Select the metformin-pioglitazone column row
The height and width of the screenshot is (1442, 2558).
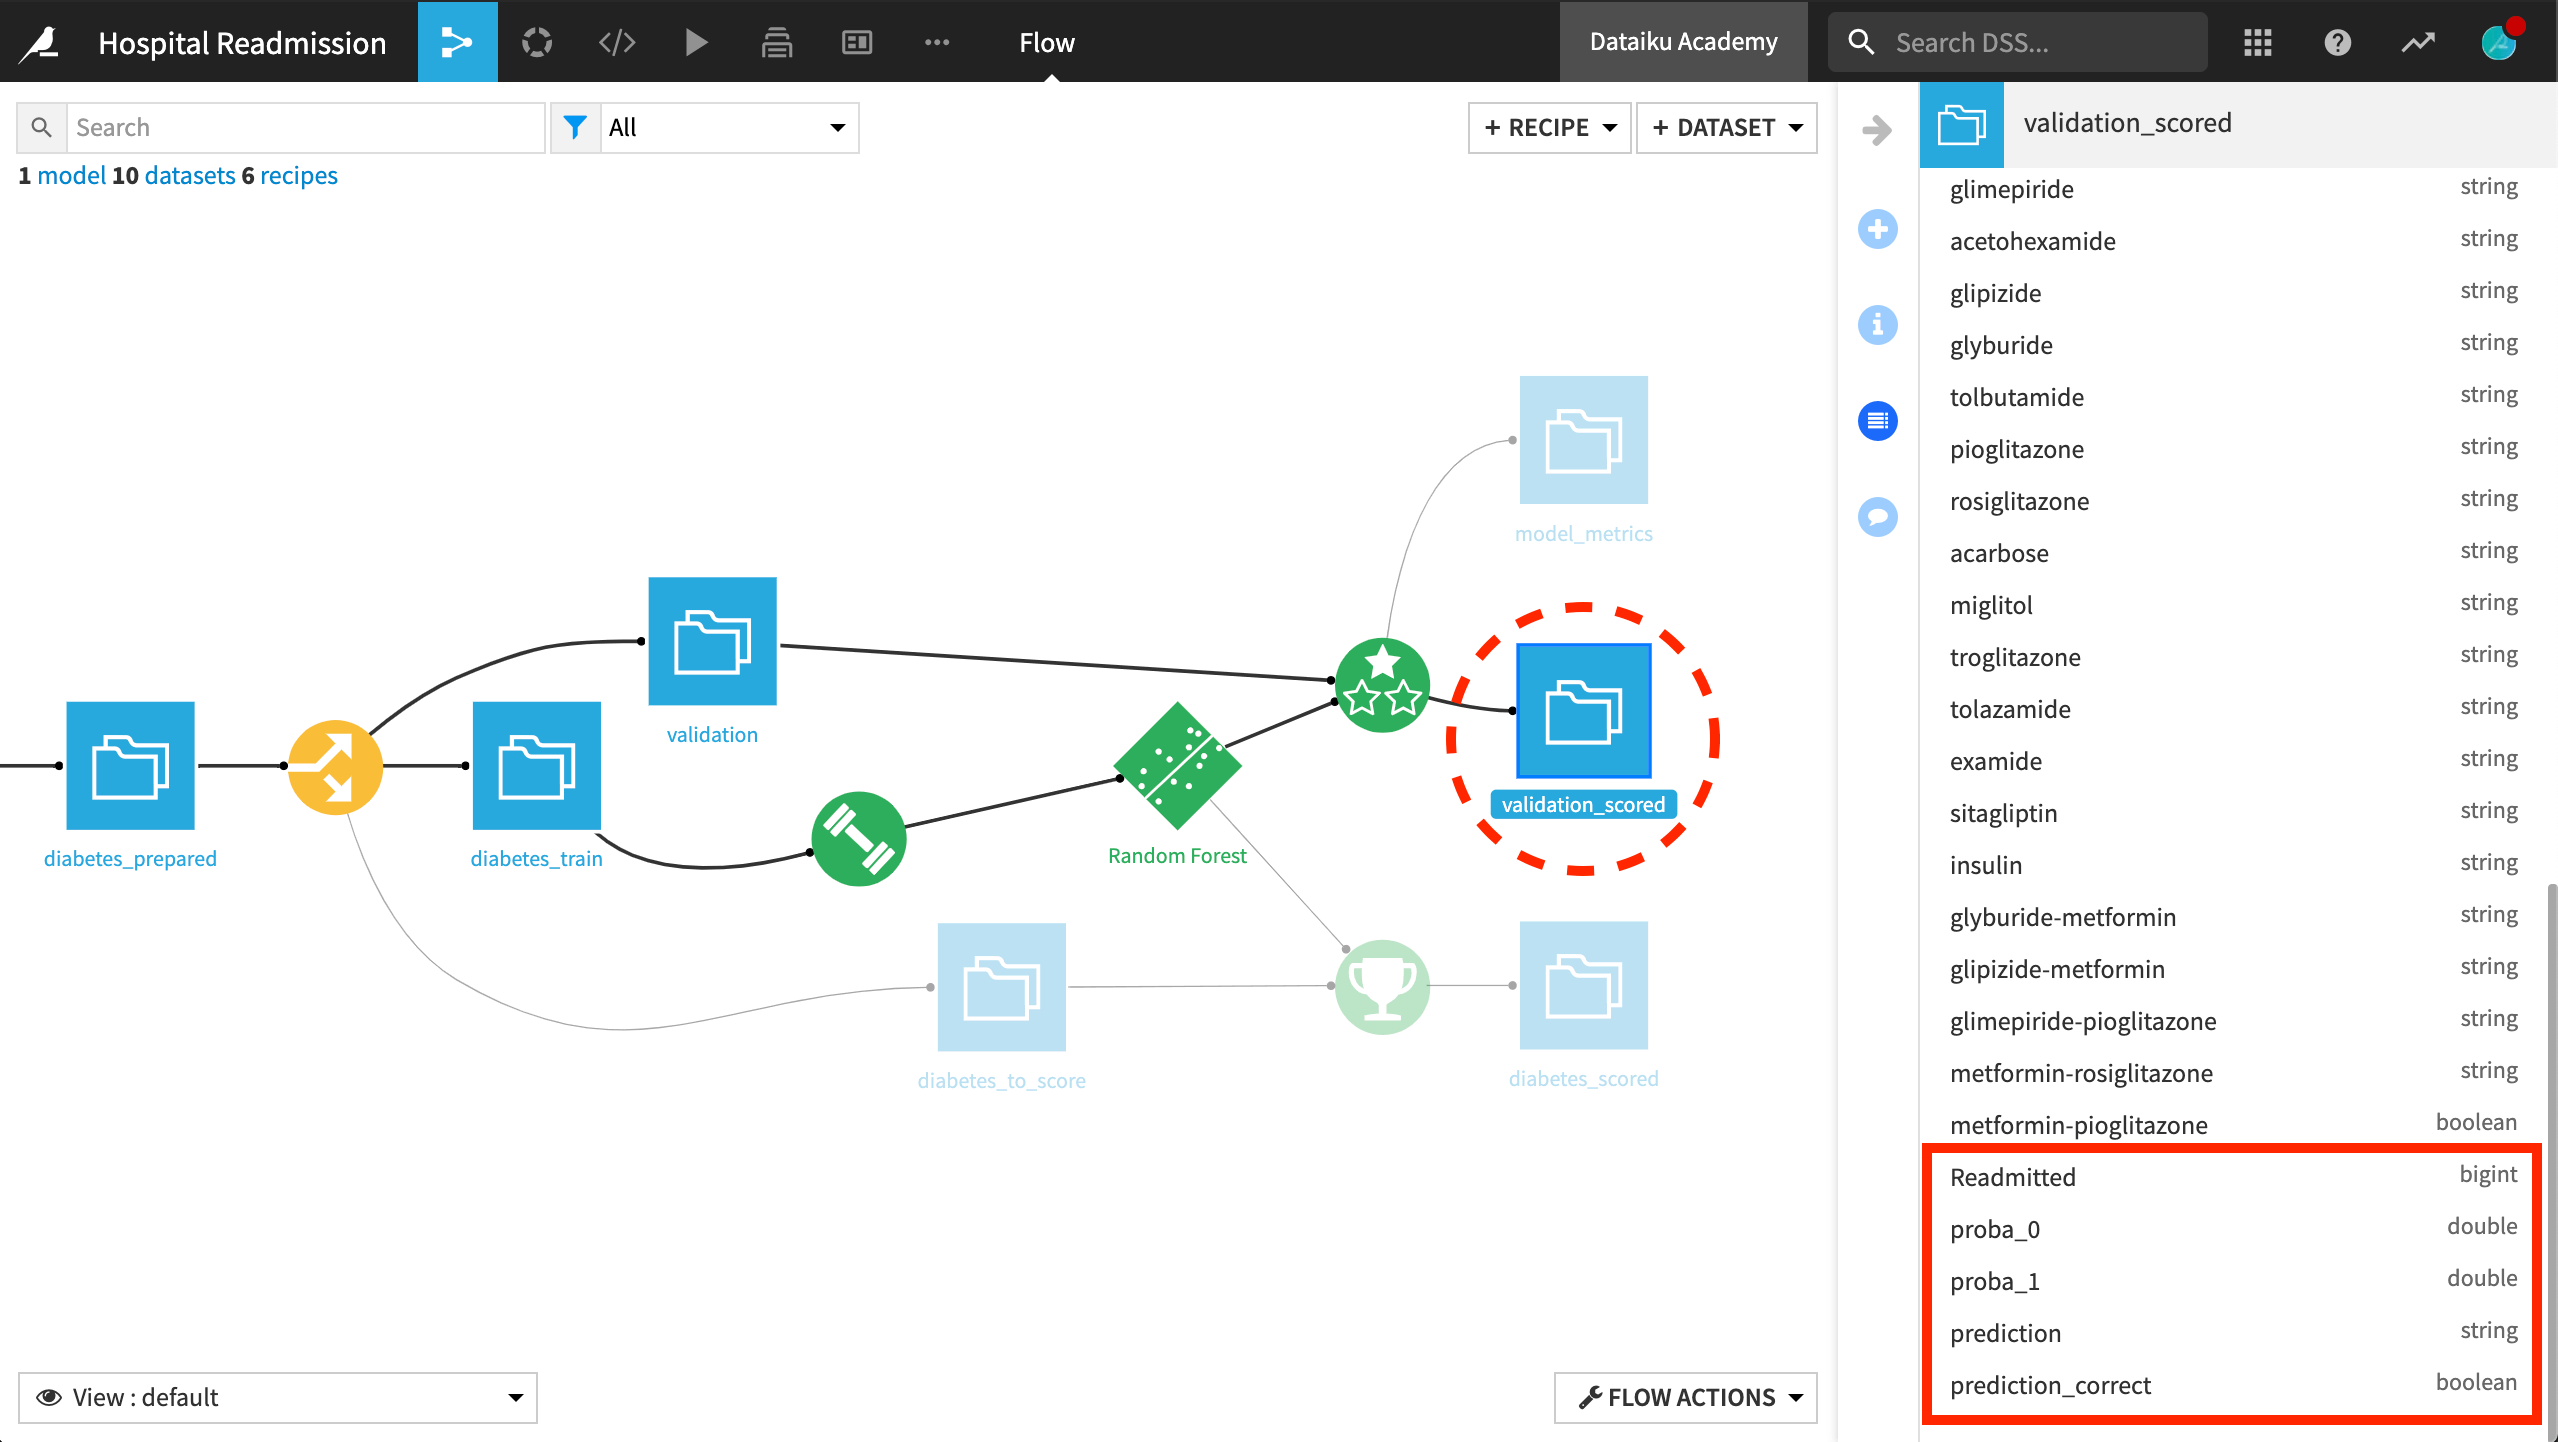2233,1125
